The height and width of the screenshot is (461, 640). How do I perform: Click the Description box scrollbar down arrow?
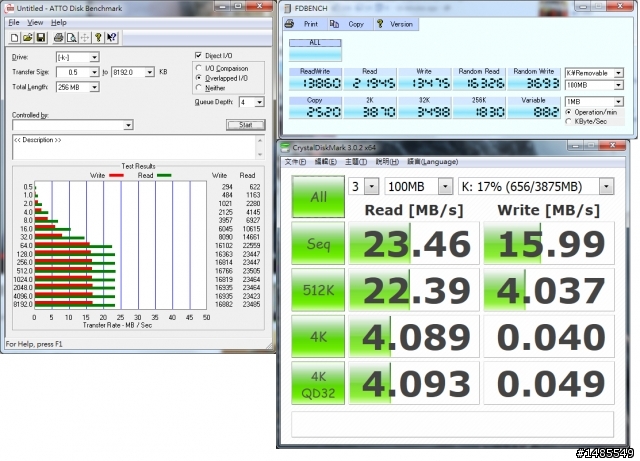(x=260, y=155)
